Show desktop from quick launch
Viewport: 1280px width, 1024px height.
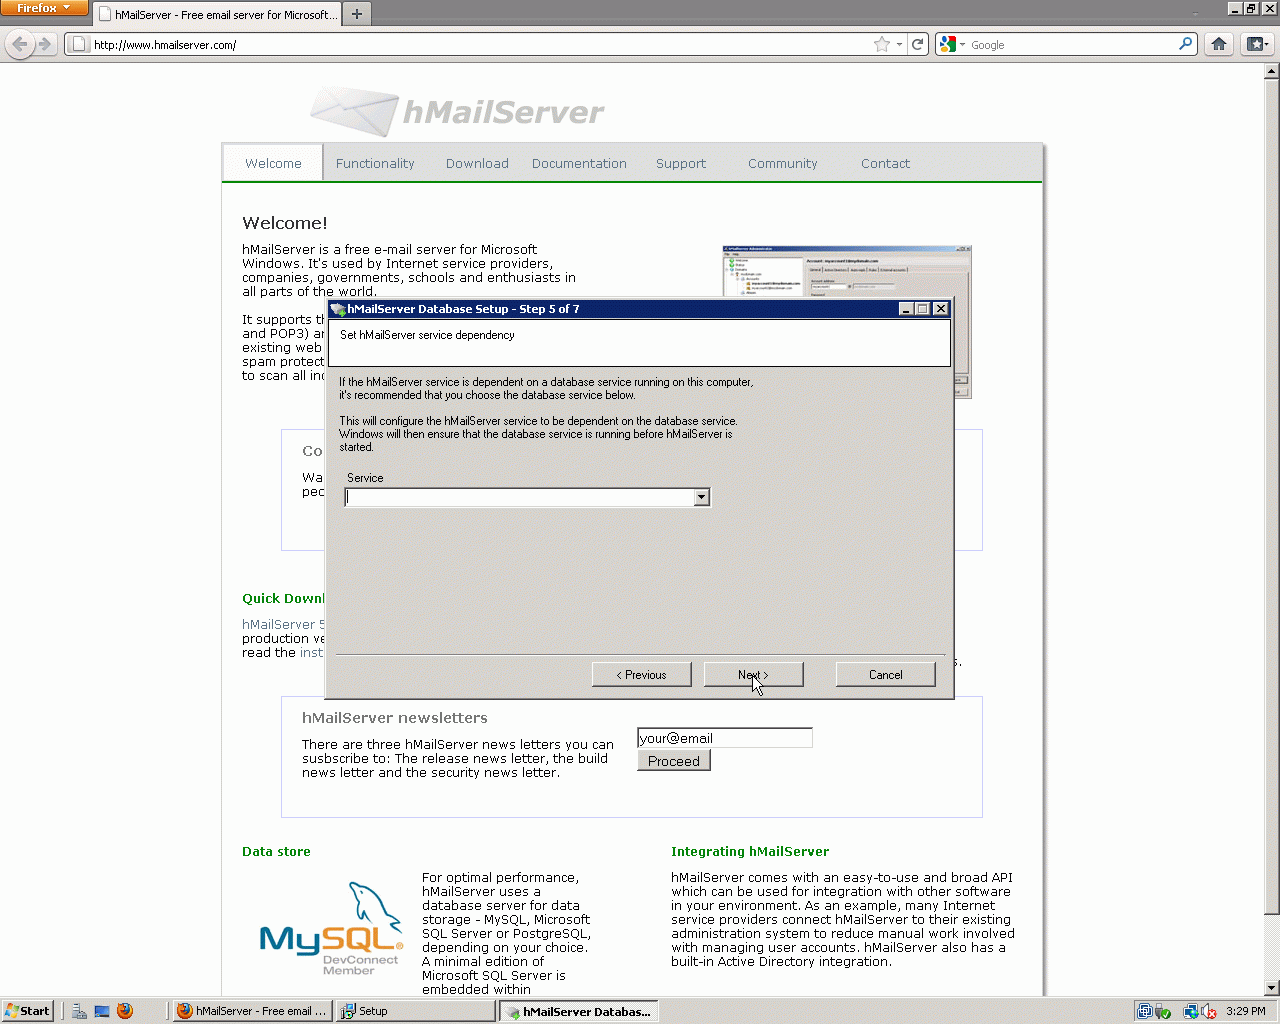pyautogui.click(x=102, y=1011)
